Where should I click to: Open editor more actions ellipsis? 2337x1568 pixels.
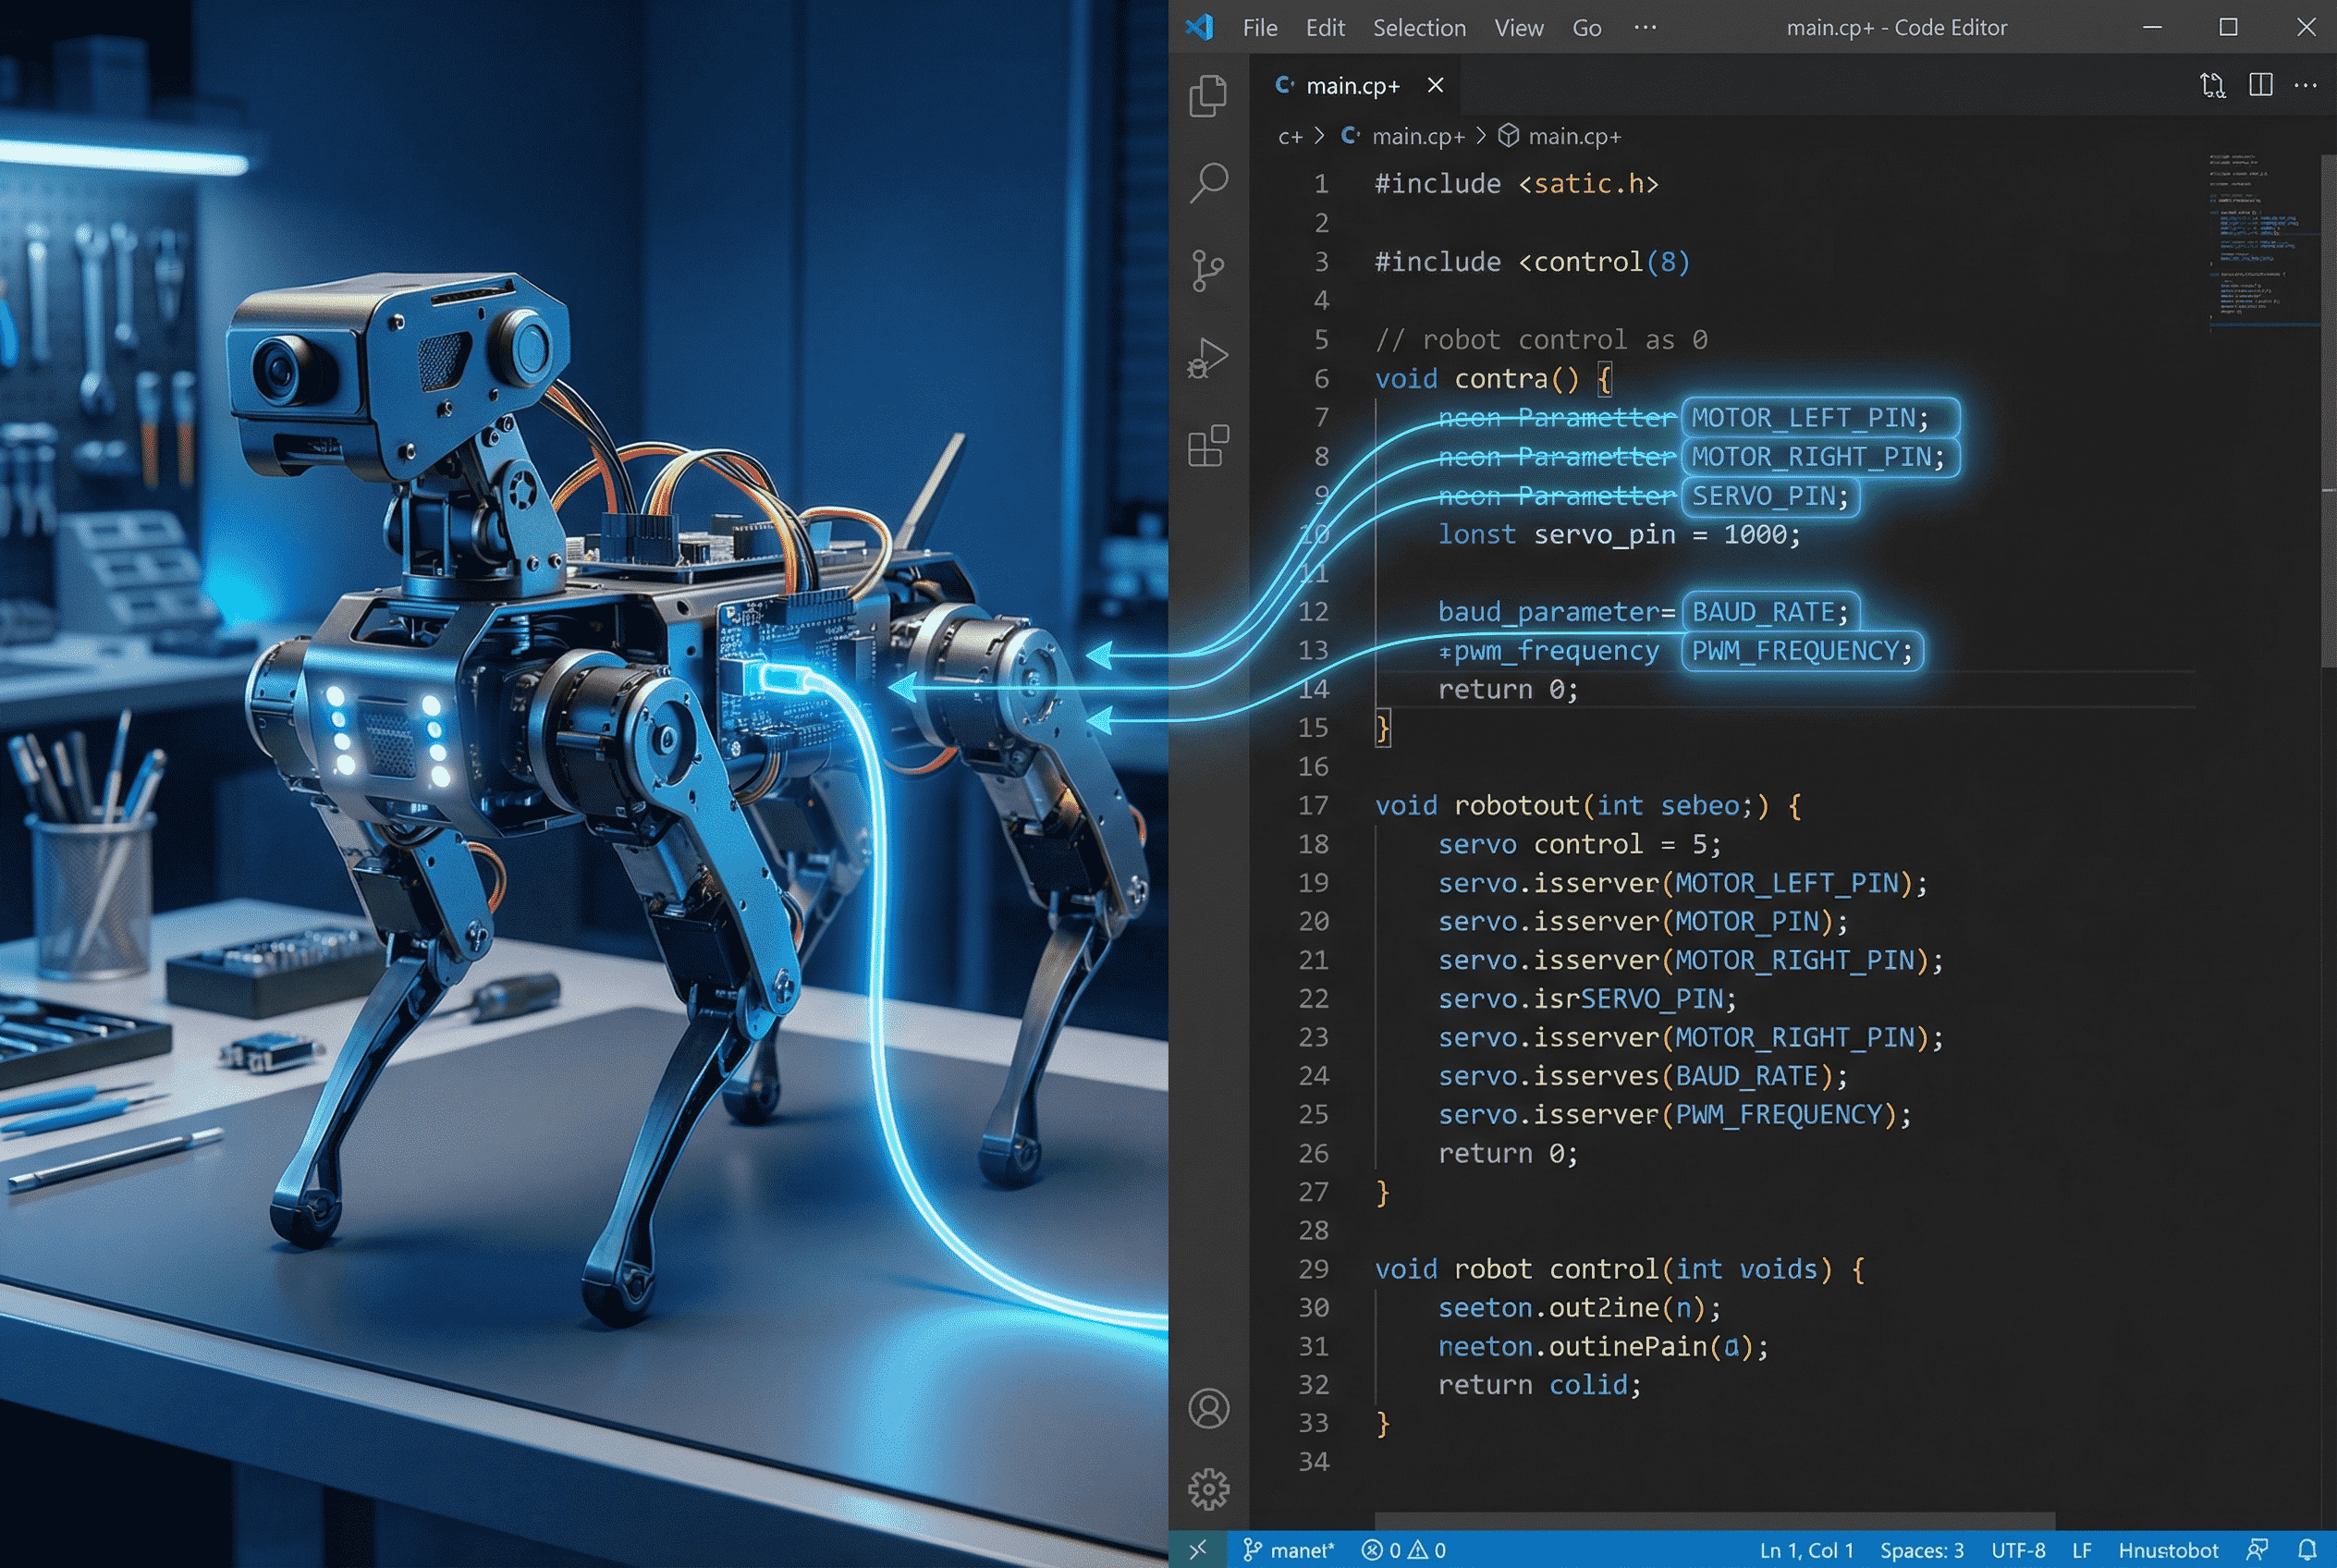click(x=2305, y=85)
